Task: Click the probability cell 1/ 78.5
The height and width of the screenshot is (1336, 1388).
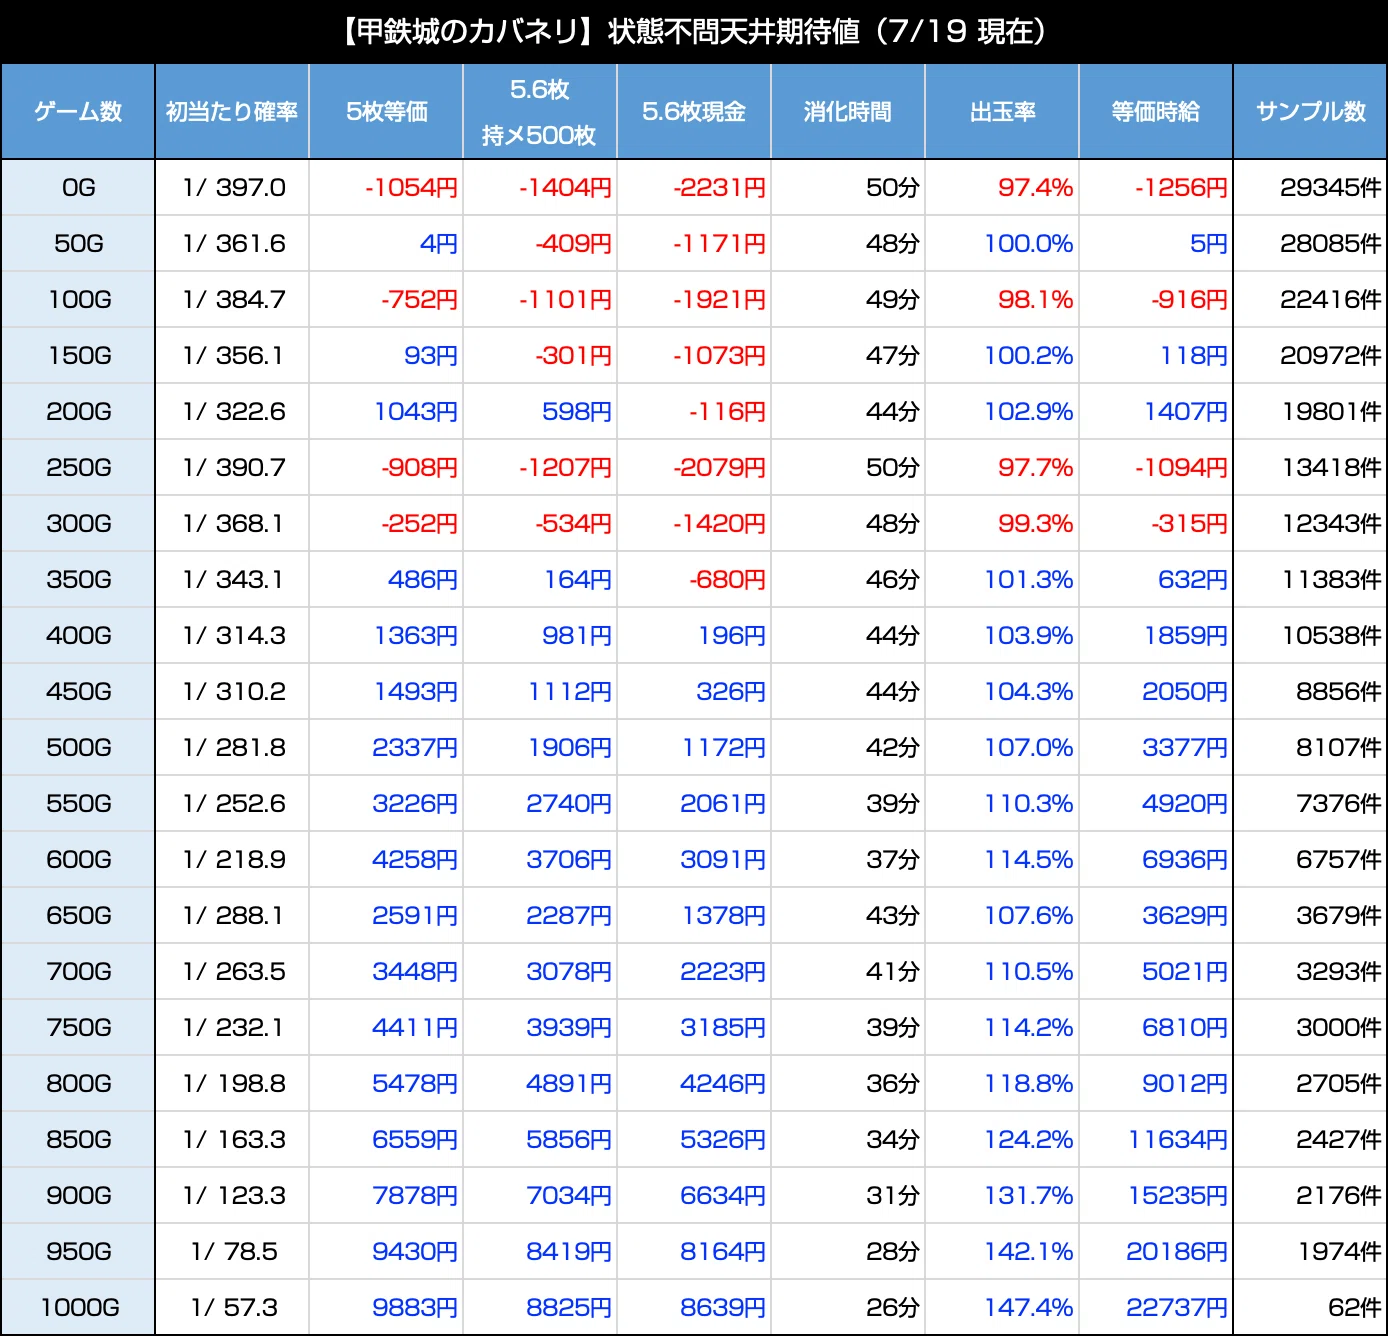Action: [234, 1251]
